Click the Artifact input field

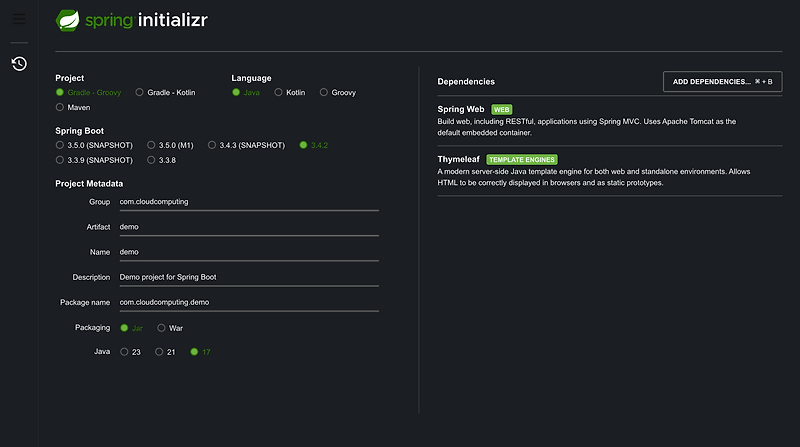248,227
